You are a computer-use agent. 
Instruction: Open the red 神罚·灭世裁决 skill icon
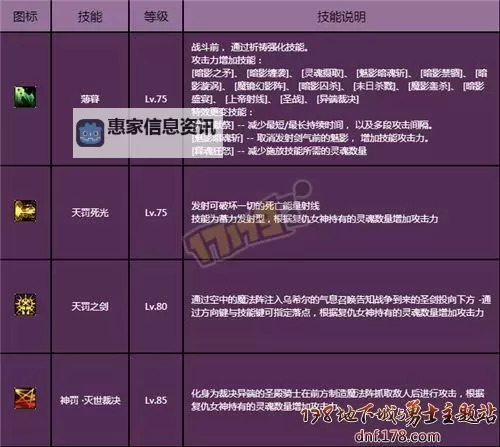25,398
